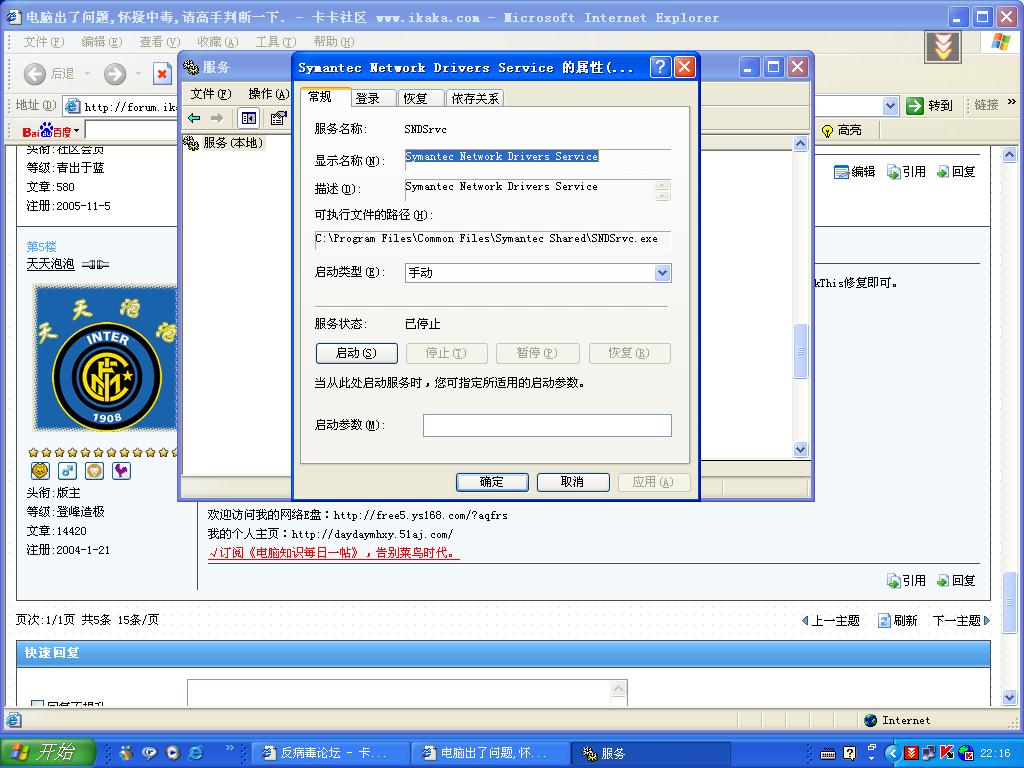Click forward arrow in Services window toolbar
This screenshot has height=768, width=1024.
[x=217, y=118]
